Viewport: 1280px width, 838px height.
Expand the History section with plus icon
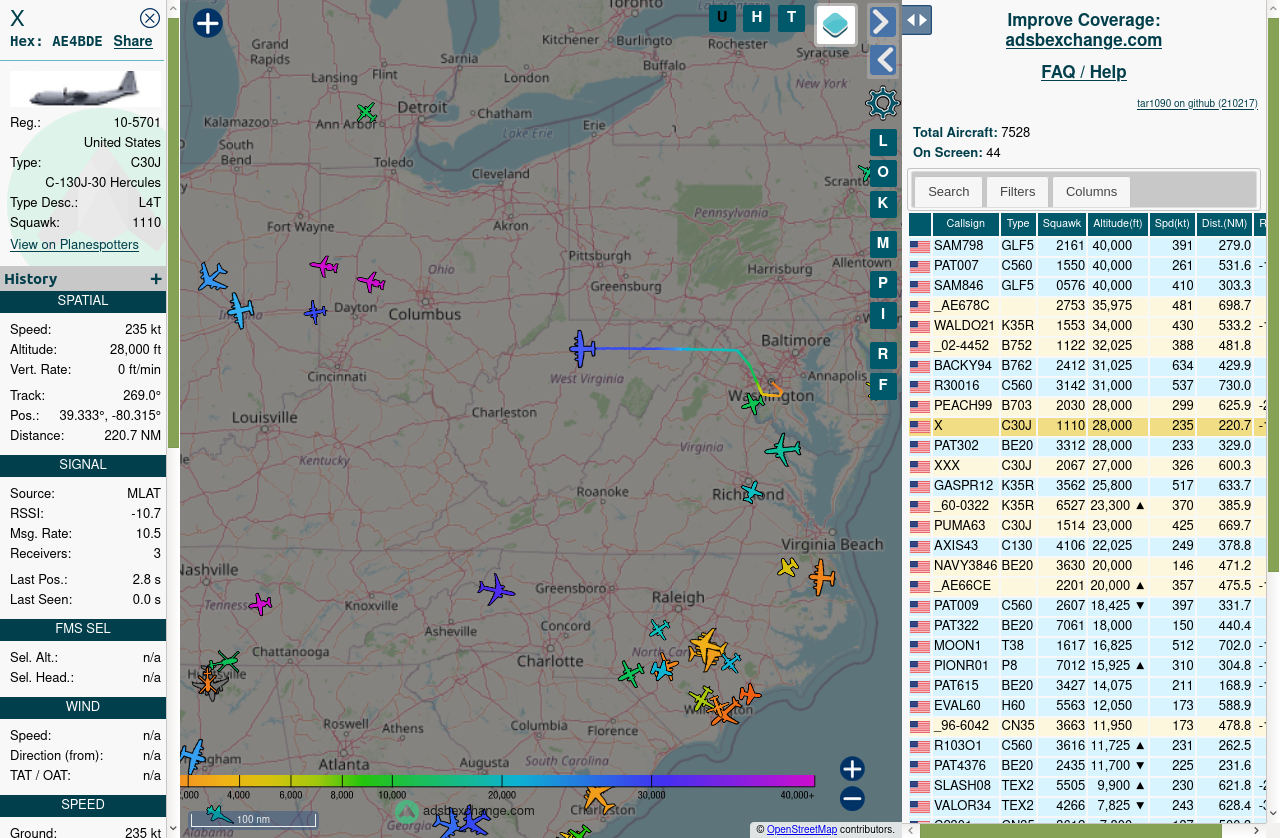coord(155,279)
